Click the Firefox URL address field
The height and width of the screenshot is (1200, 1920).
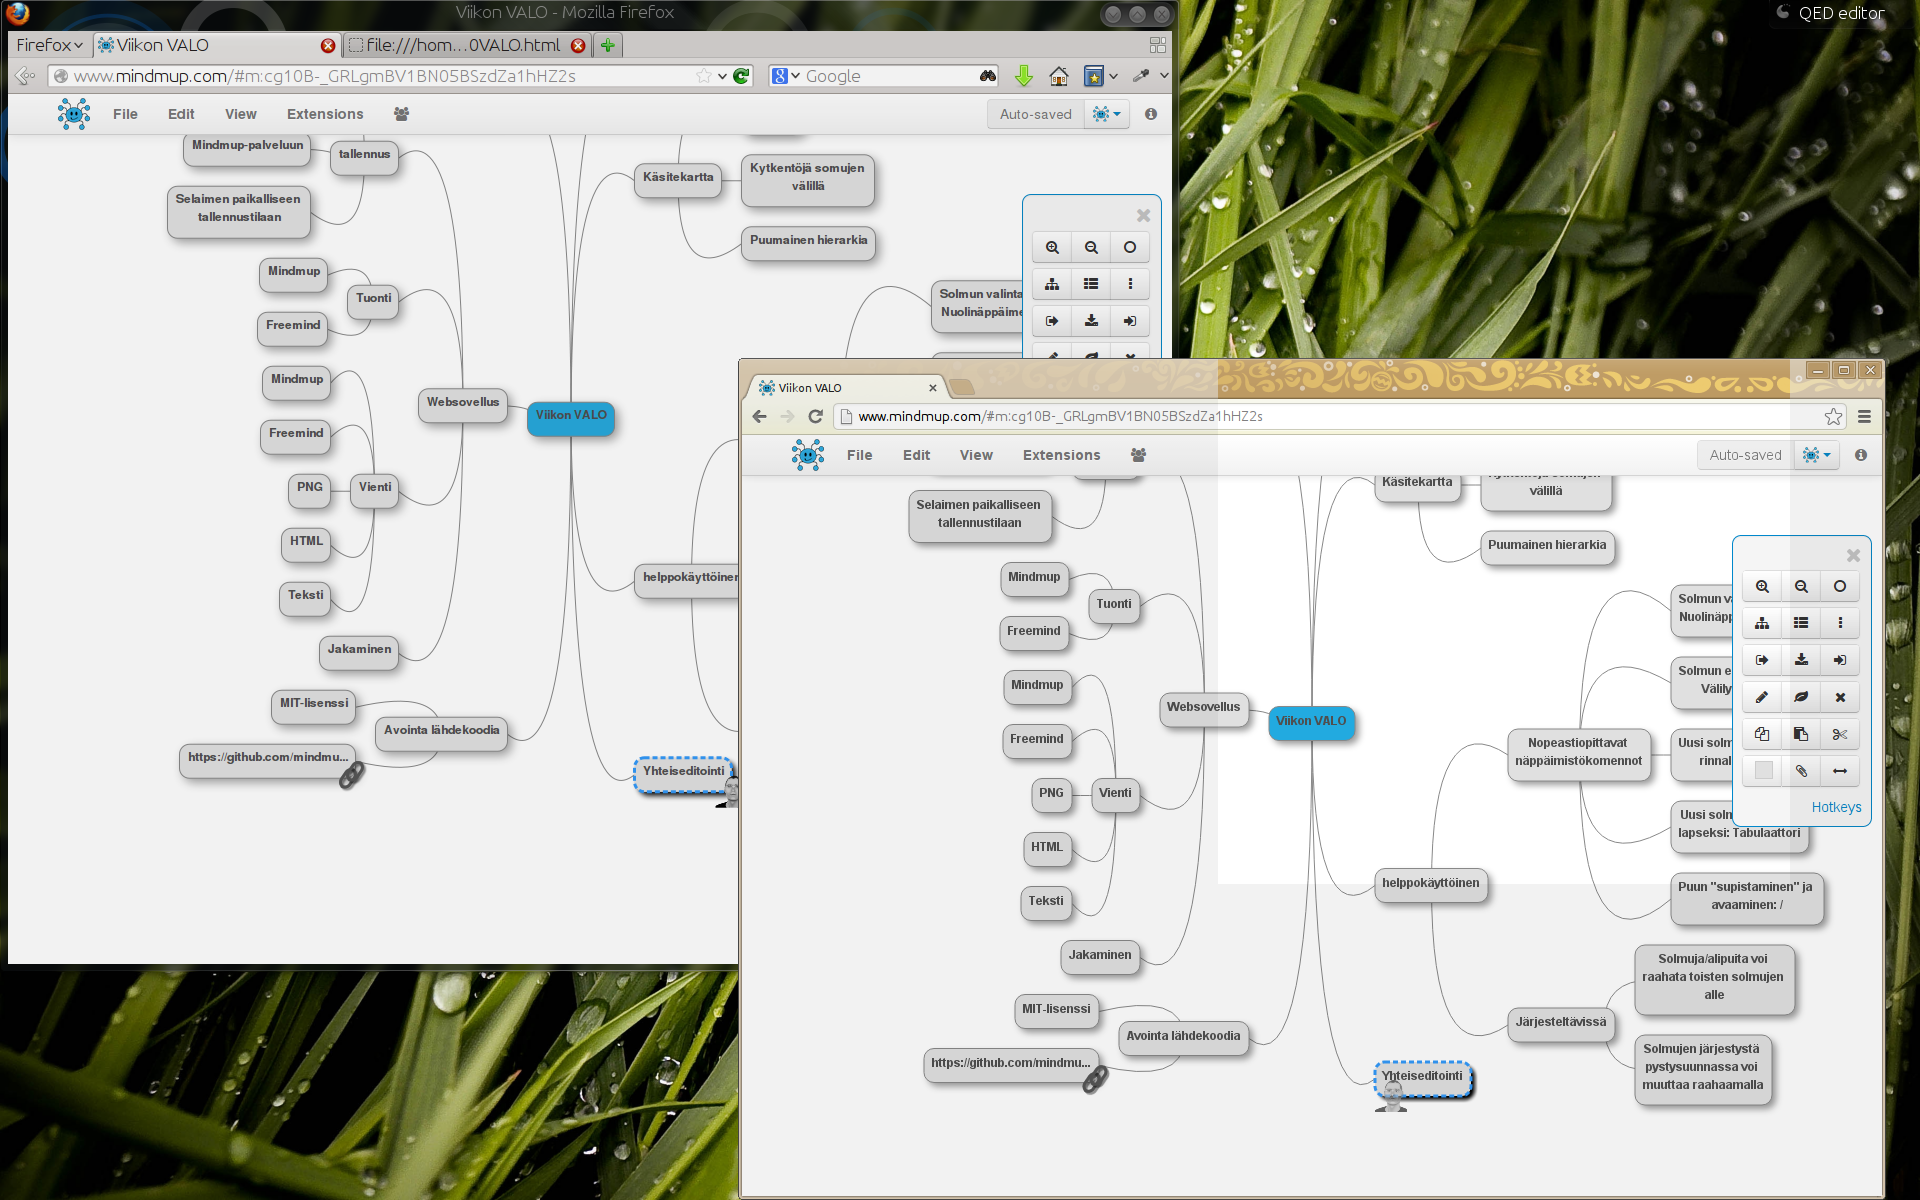[x=380, y=76]
